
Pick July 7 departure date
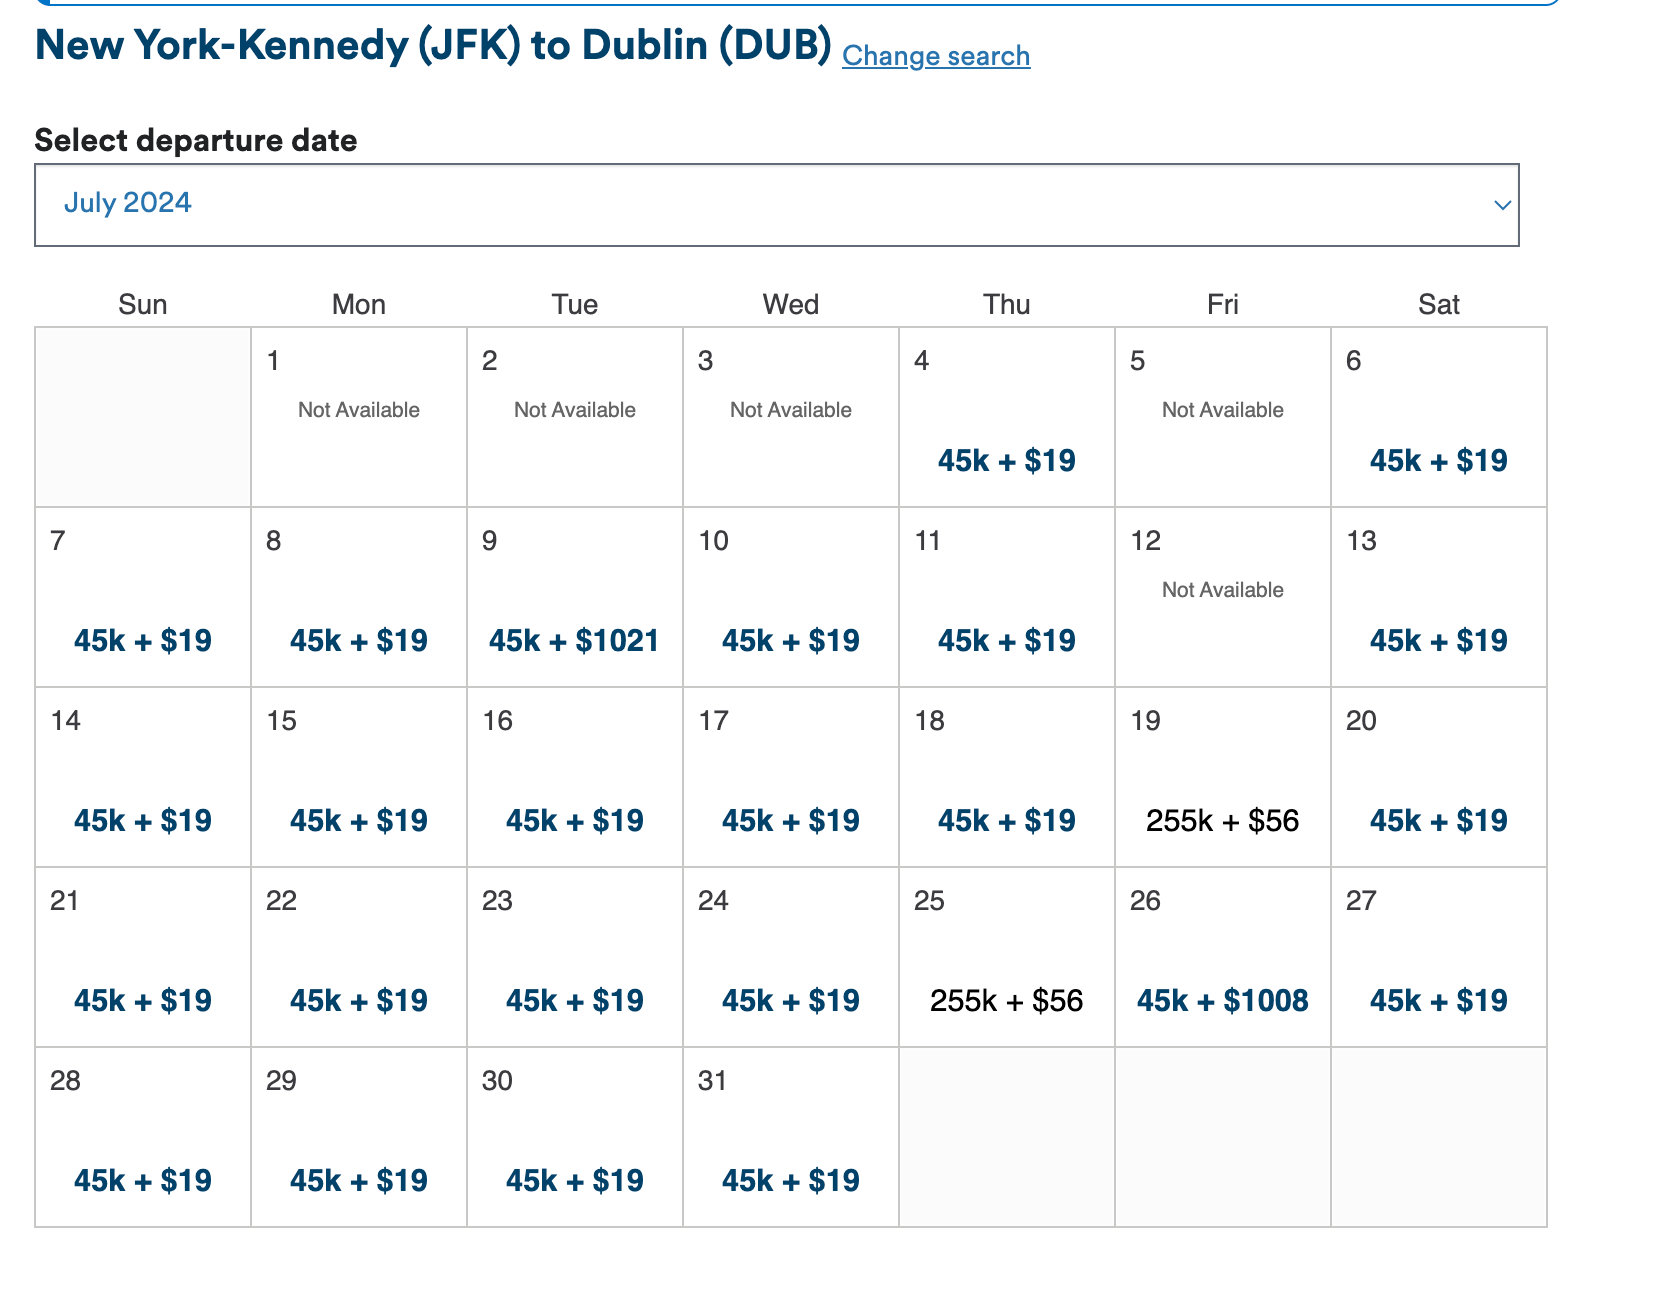[x=142, y=640]
